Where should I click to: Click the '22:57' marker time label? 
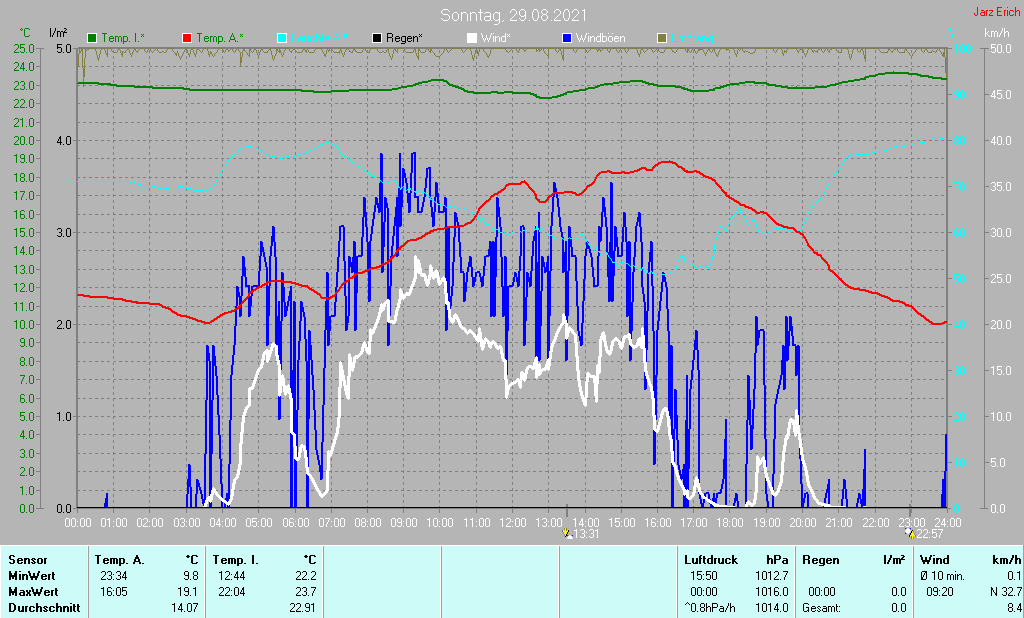pyautogui.click(x=930, y=534)
